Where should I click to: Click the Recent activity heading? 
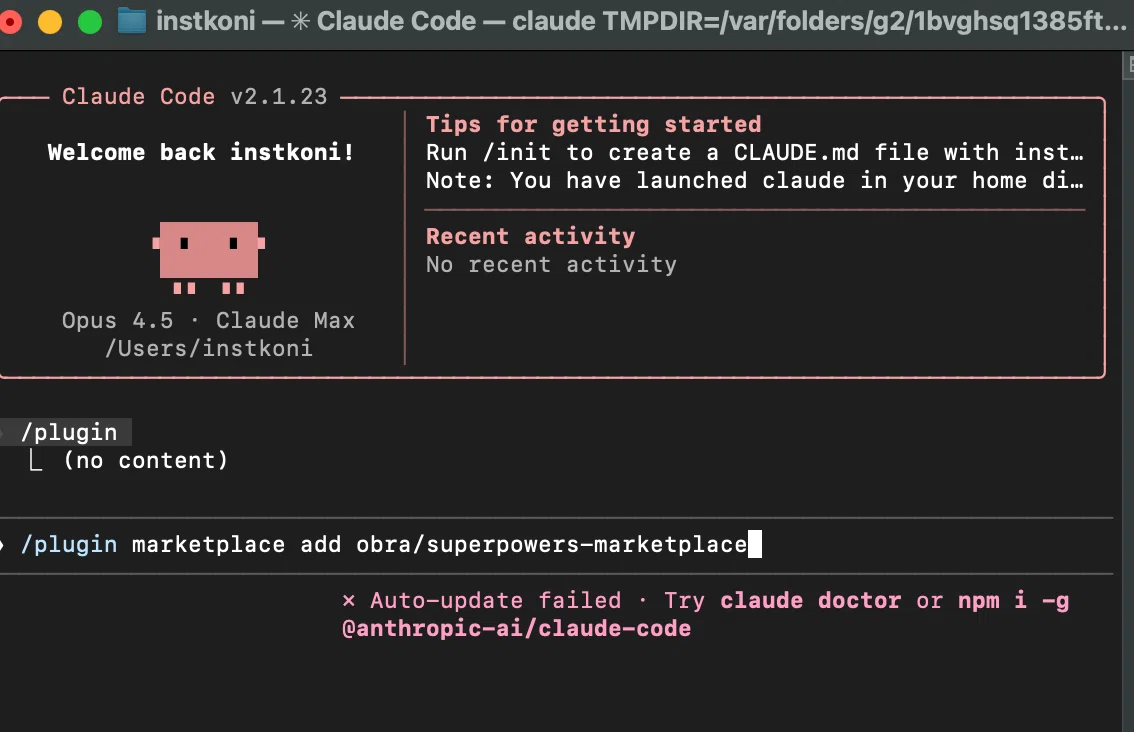coord(530,237)
